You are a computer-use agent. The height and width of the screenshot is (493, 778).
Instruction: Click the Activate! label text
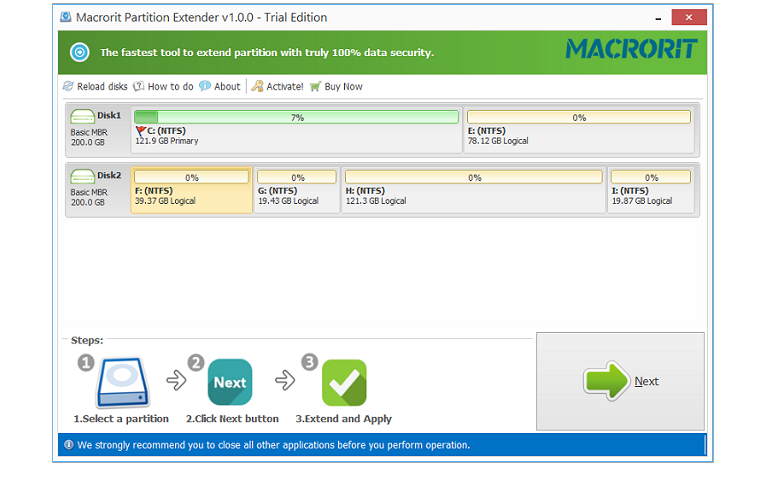285,86
